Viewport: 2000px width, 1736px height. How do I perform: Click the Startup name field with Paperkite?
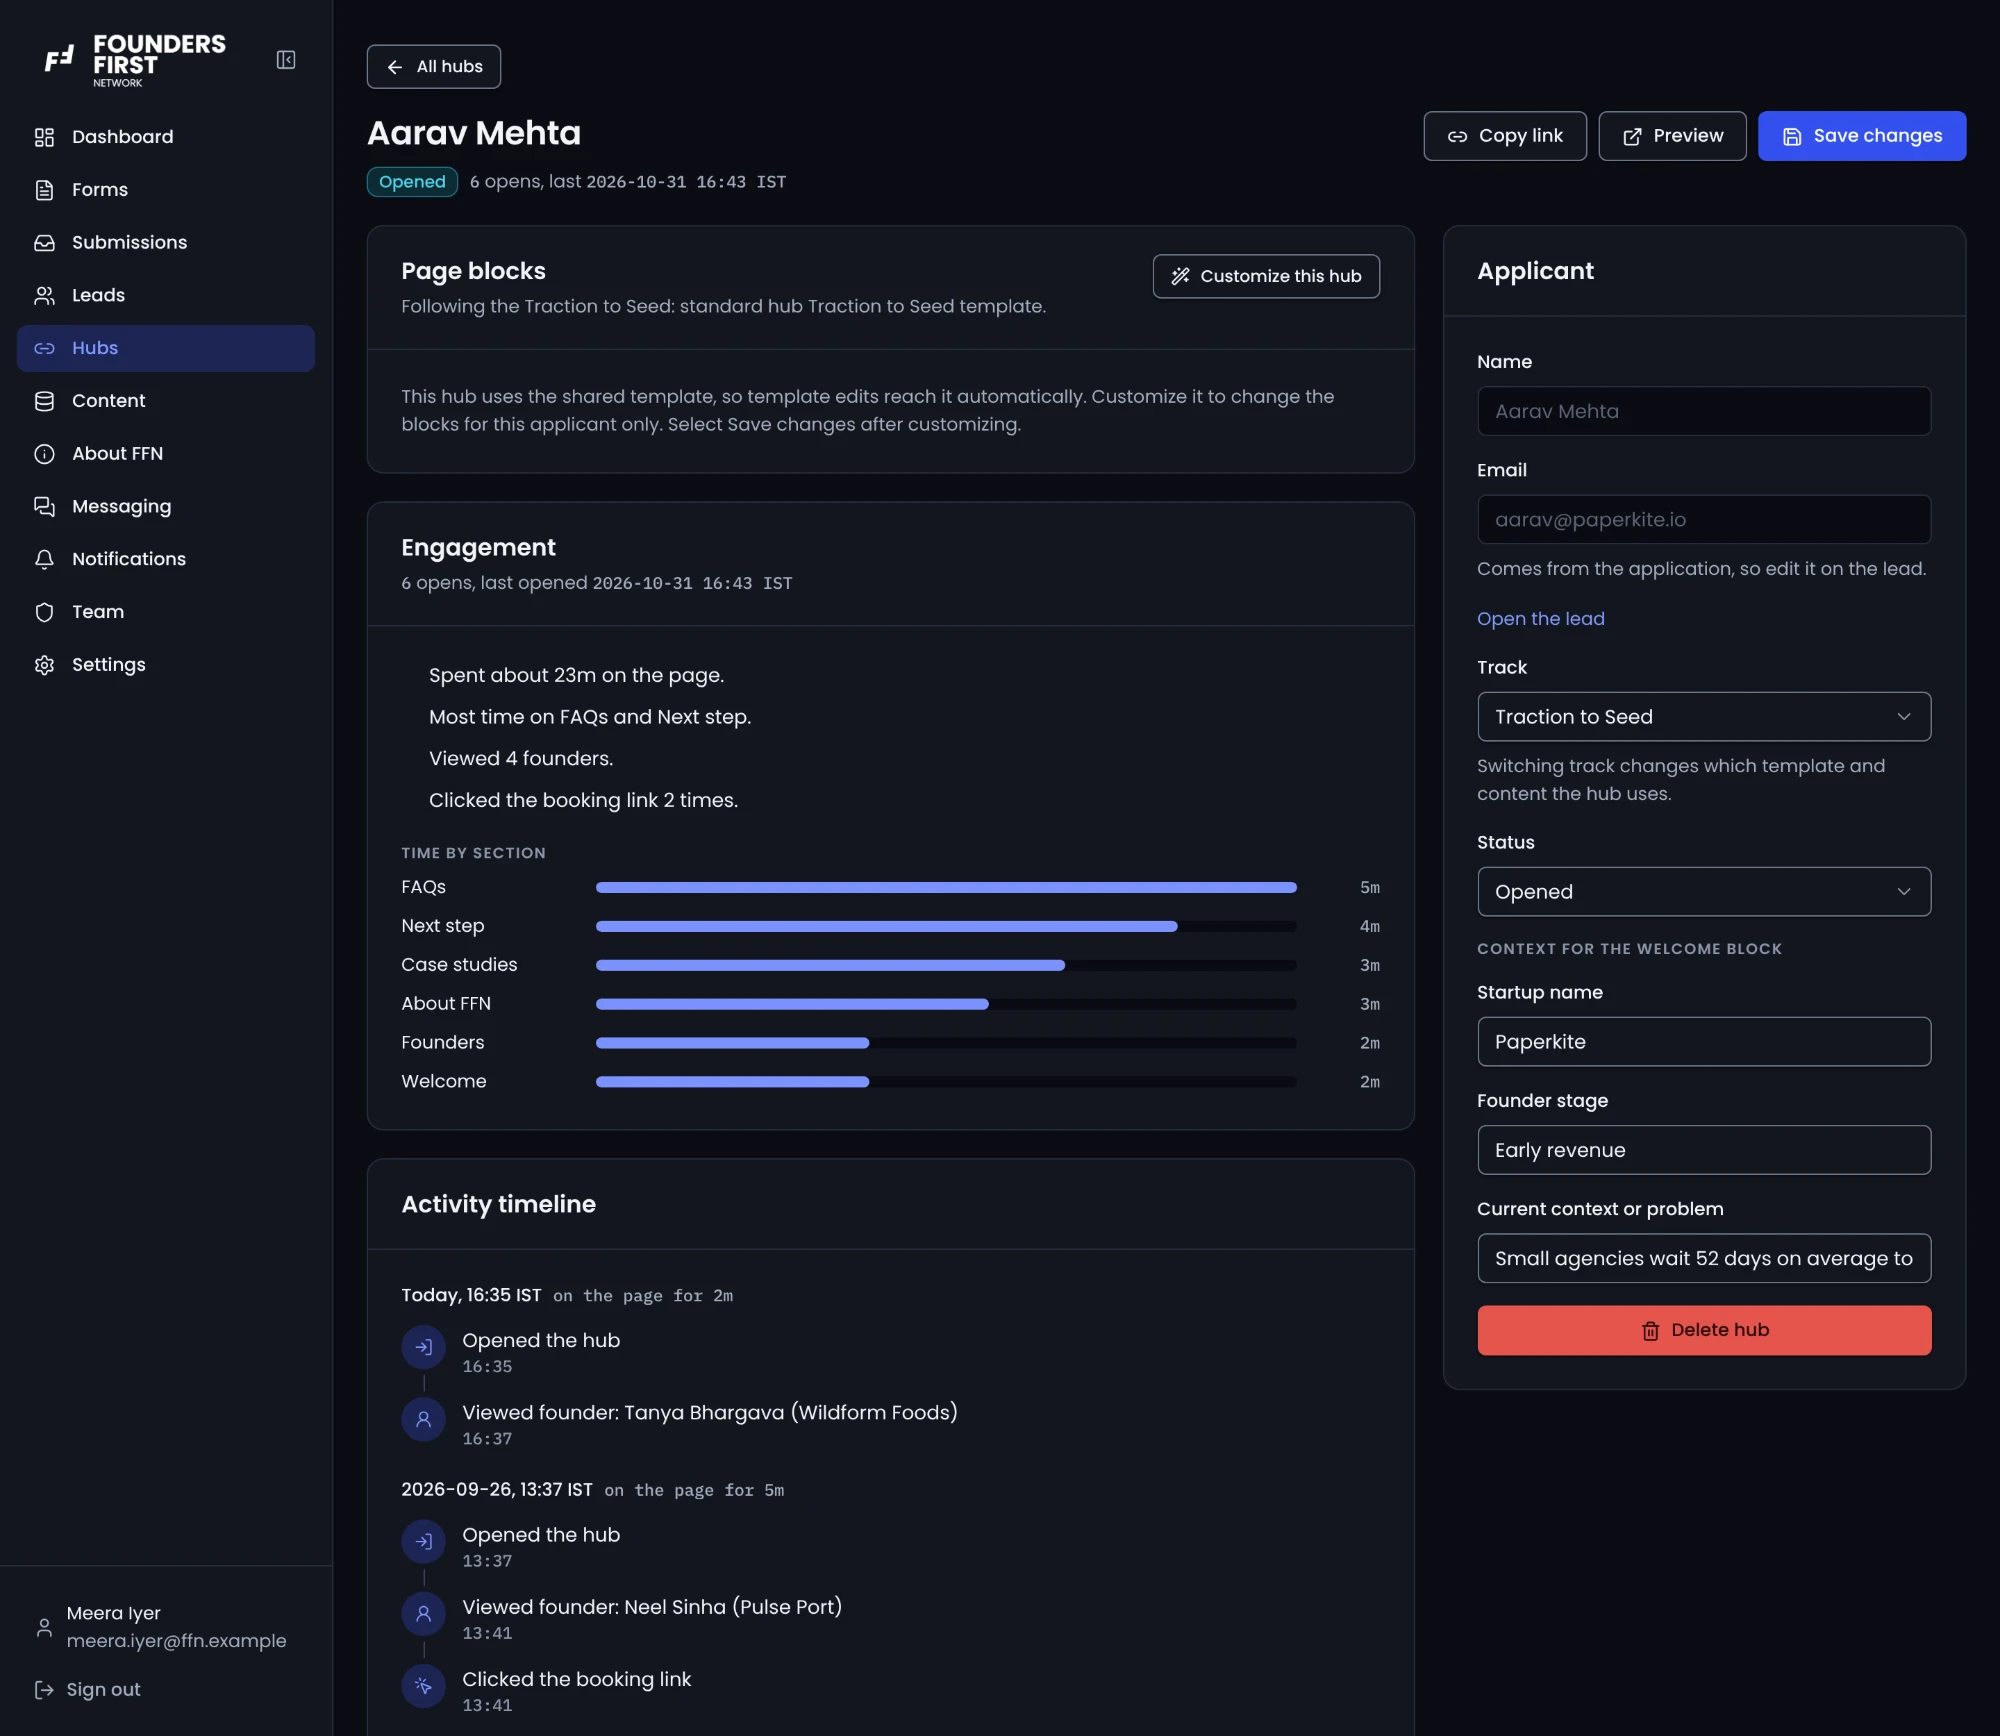(1704, 1042)
